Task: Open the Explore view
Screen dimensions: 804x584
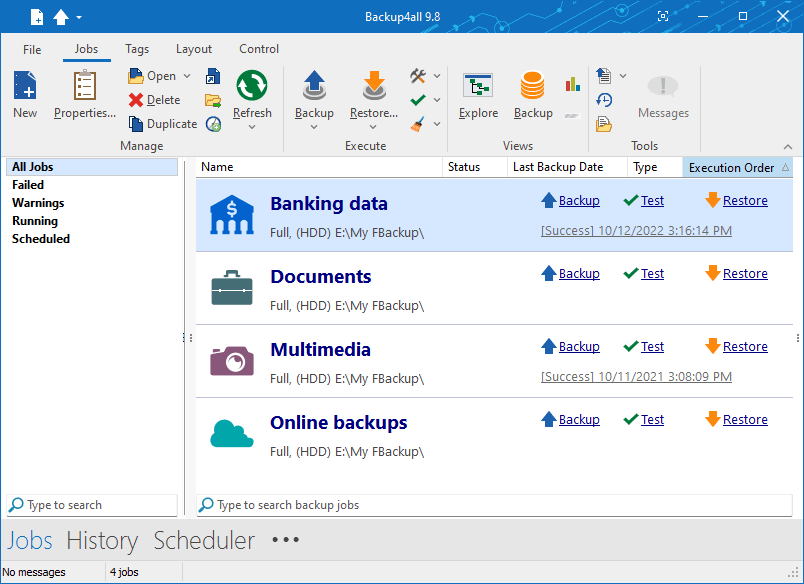Action: pos(478,95)
